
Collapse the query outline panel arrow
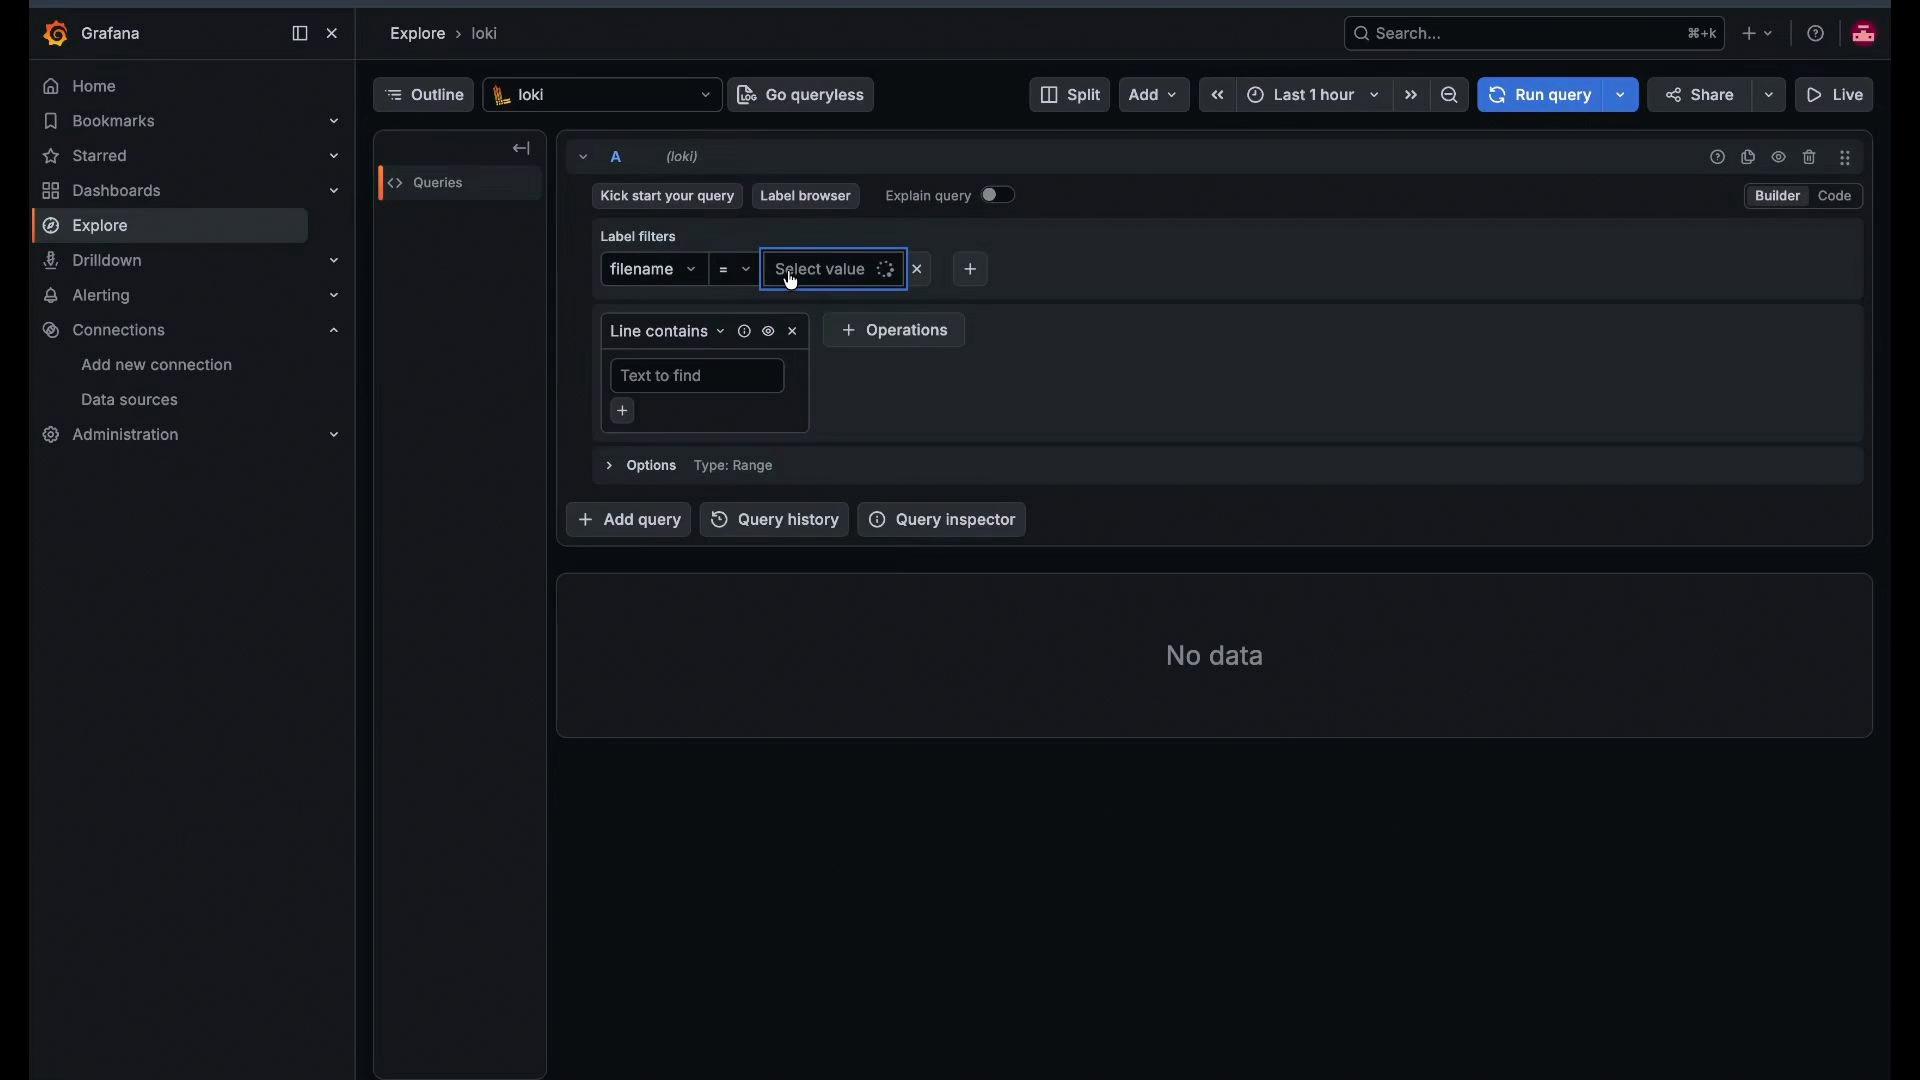pos(522,149)
